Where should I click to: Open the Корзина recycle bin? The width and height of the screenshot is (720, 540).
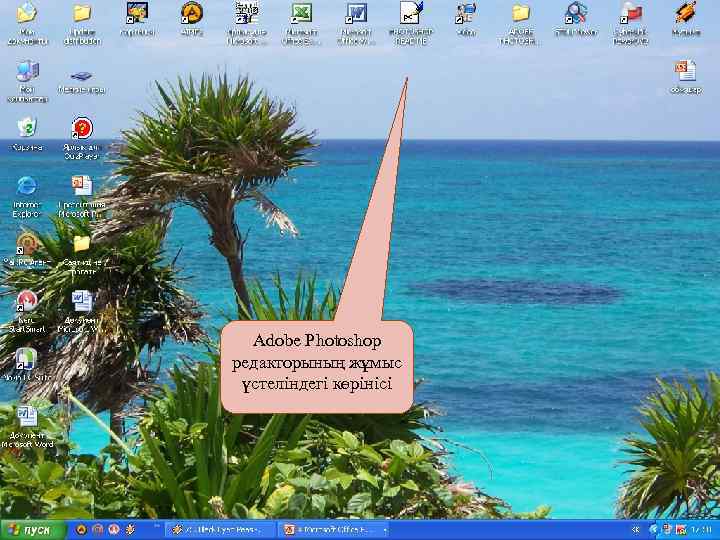[x=27, y=134]
